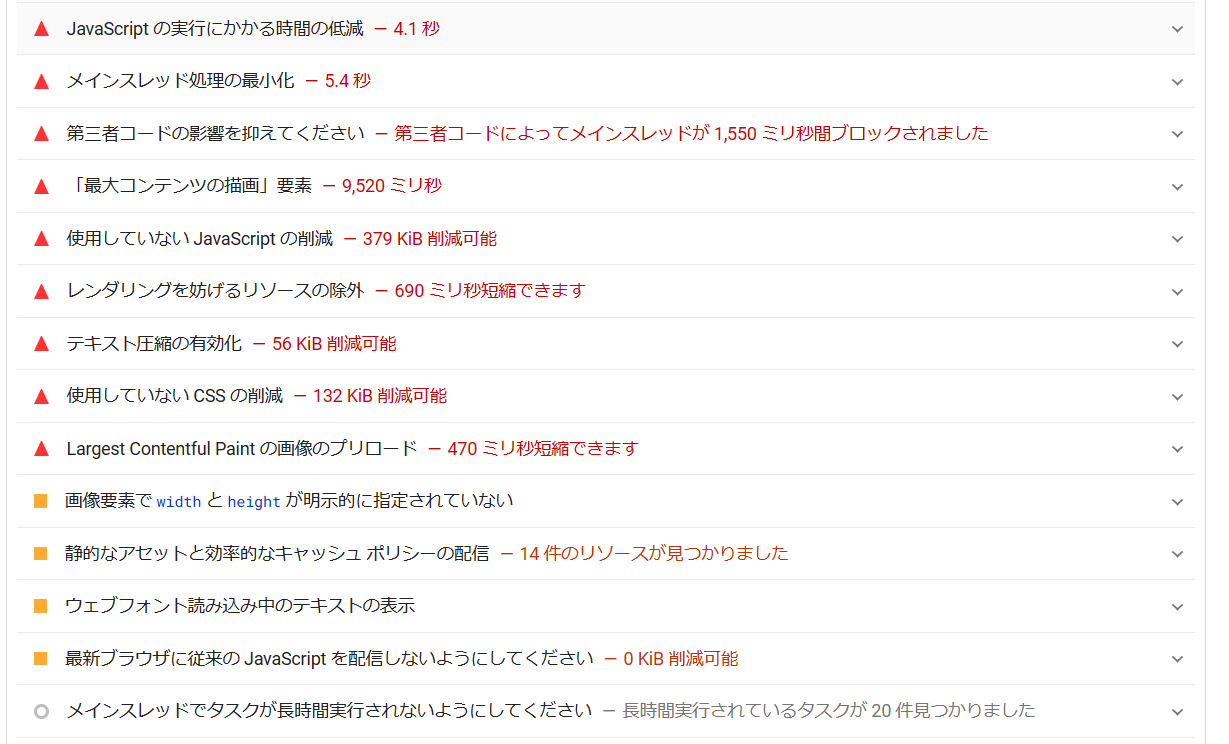Click 第三者コードによってメインスレッドが 1,550 ミリ秒間ブロック text

coord(691,133)
